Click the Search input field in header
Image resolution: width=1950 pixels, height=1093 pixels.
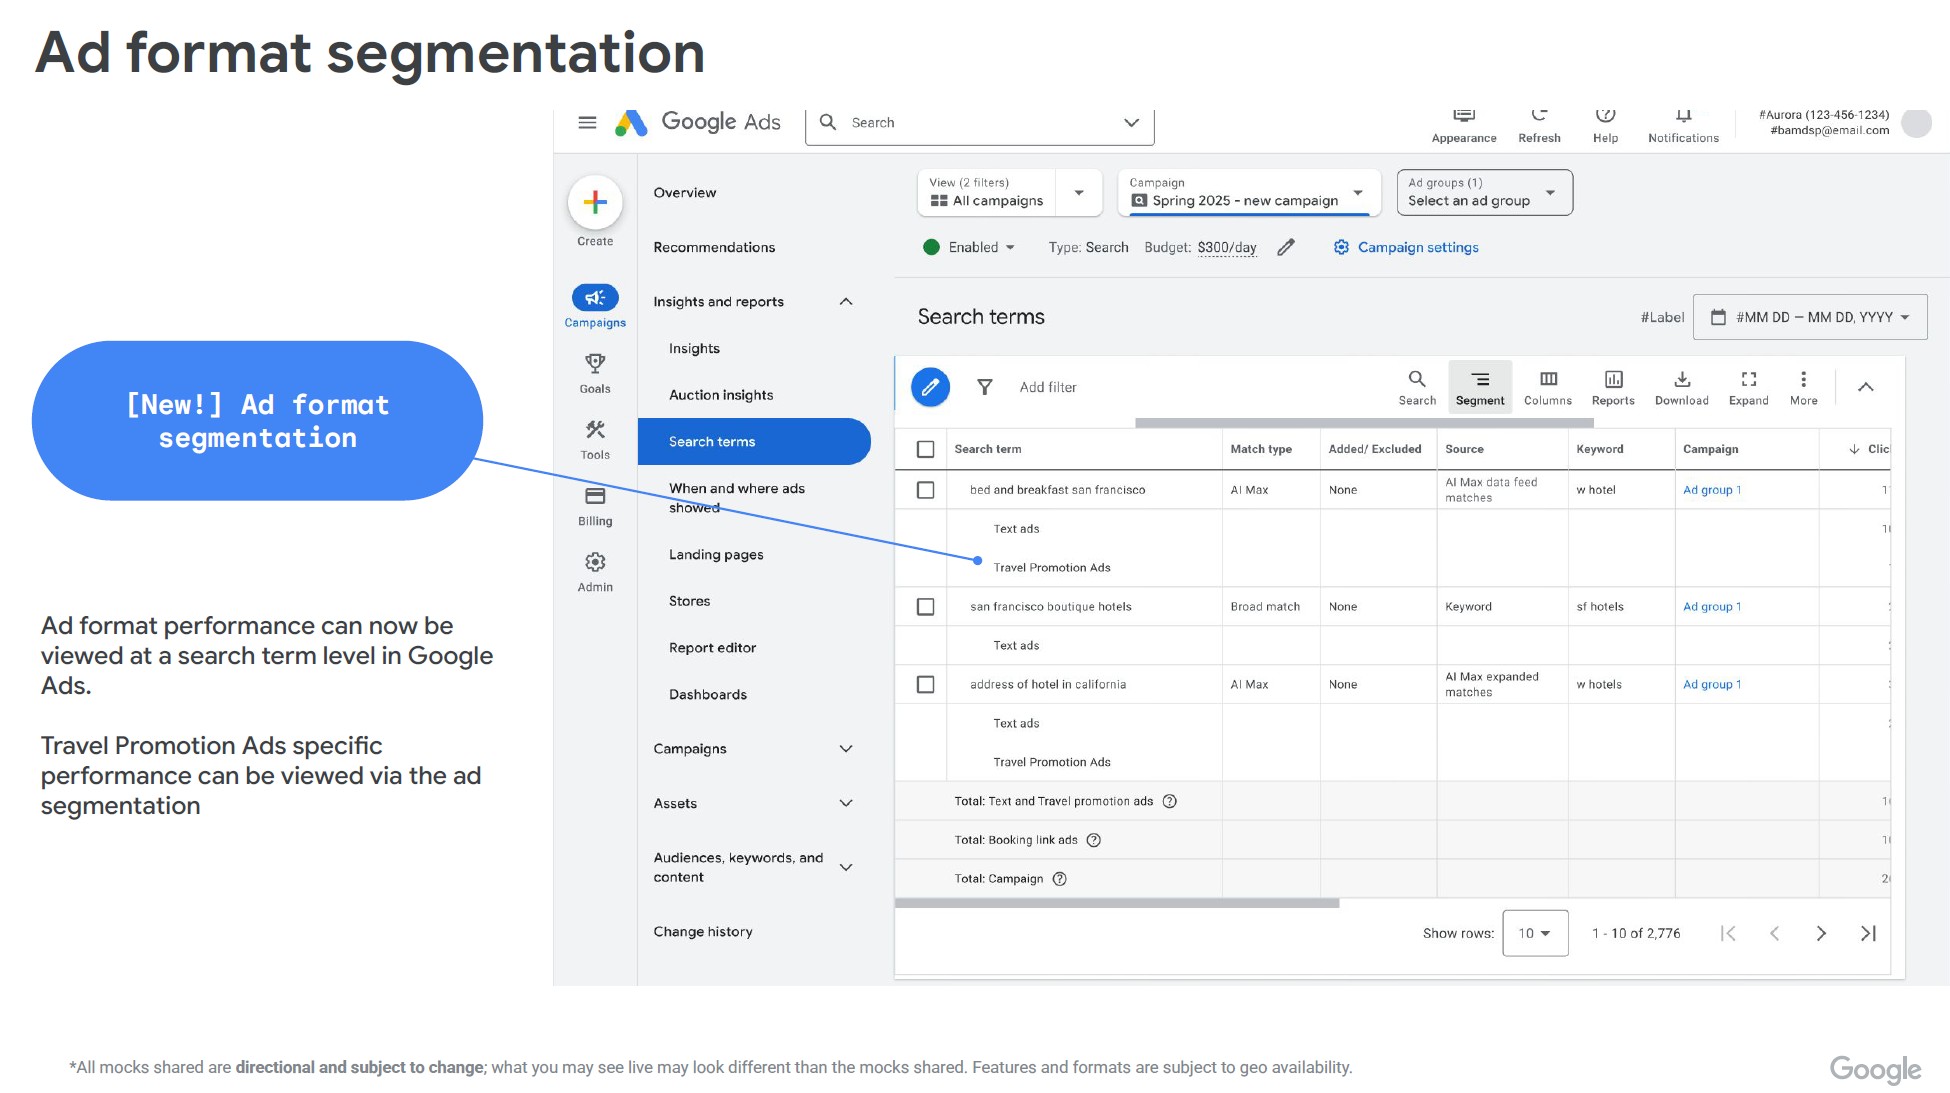click(x=978, y=122)
